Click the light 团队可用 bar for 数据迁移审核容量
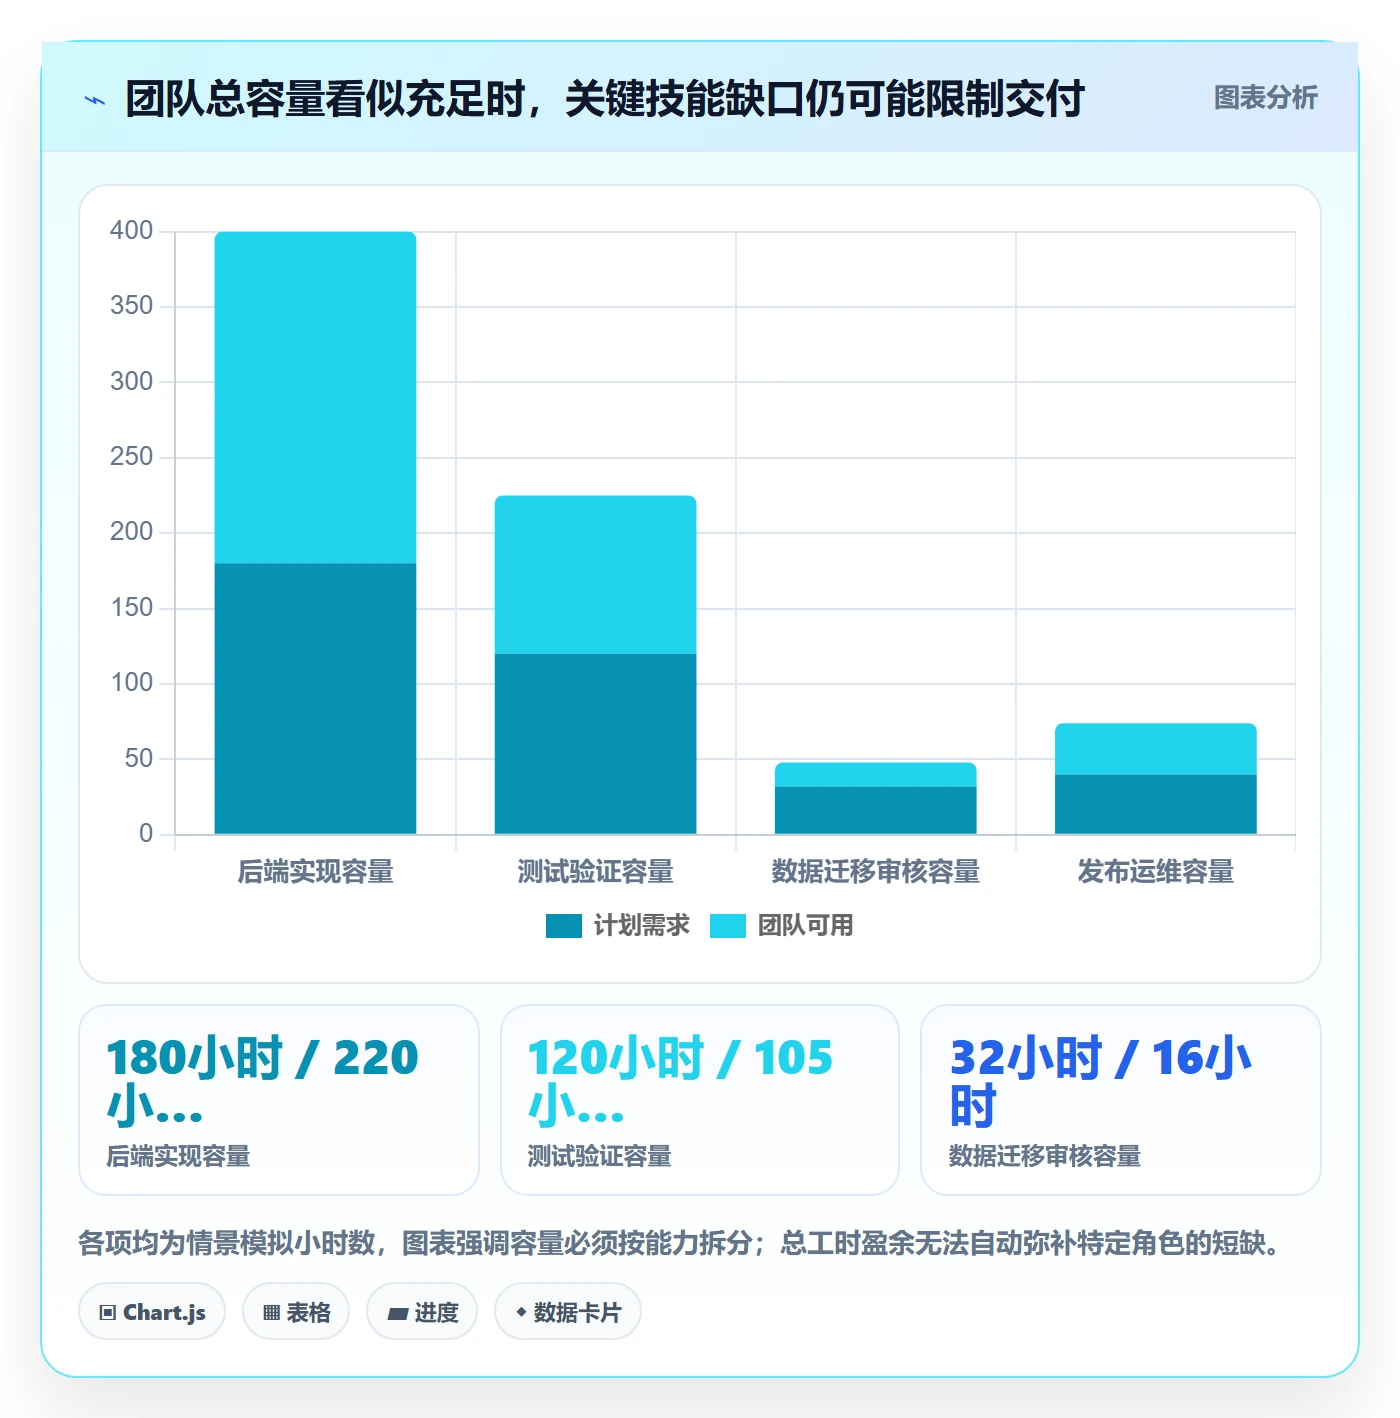The width and height of the screenshot is (1400, 1418). pyautogui.click(x=875, y=775)
